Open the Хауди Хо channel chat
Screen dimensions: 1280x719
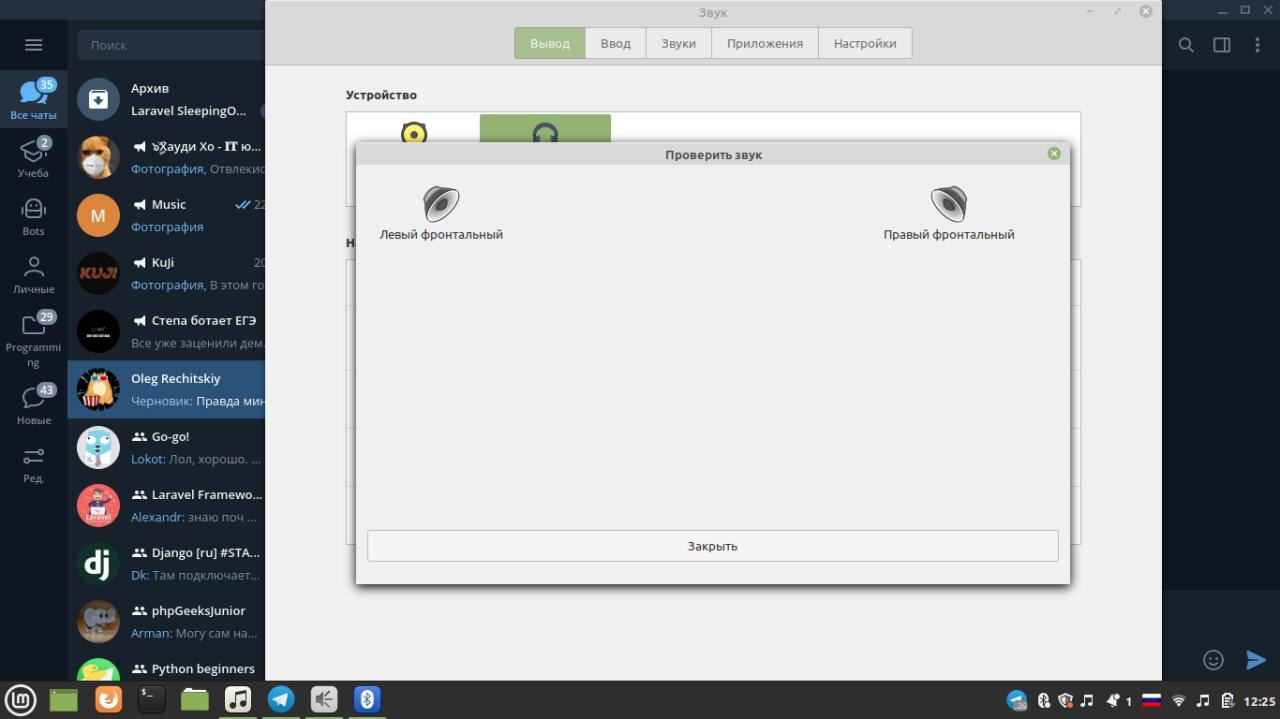pyautogui.click(x=166, y=157)
